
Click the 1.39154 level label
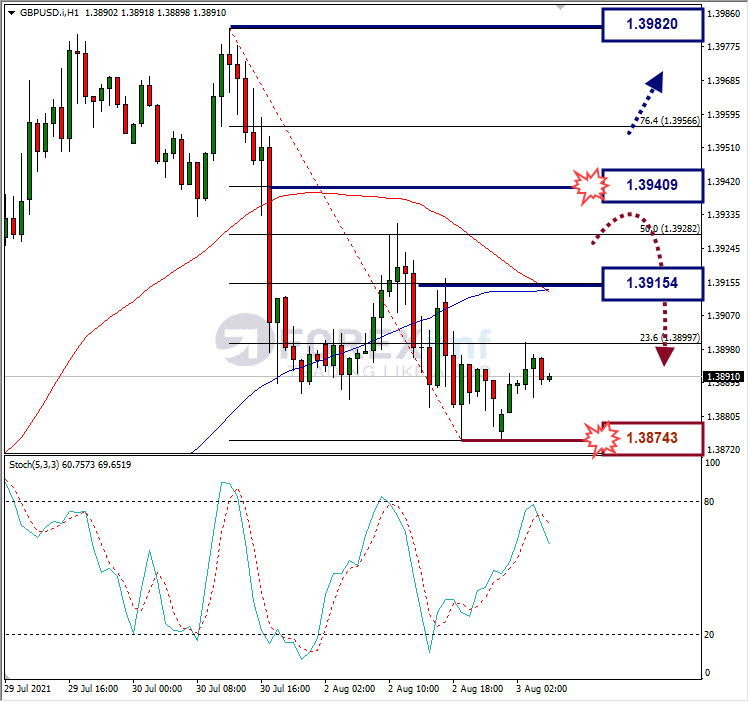click(652, 283)
